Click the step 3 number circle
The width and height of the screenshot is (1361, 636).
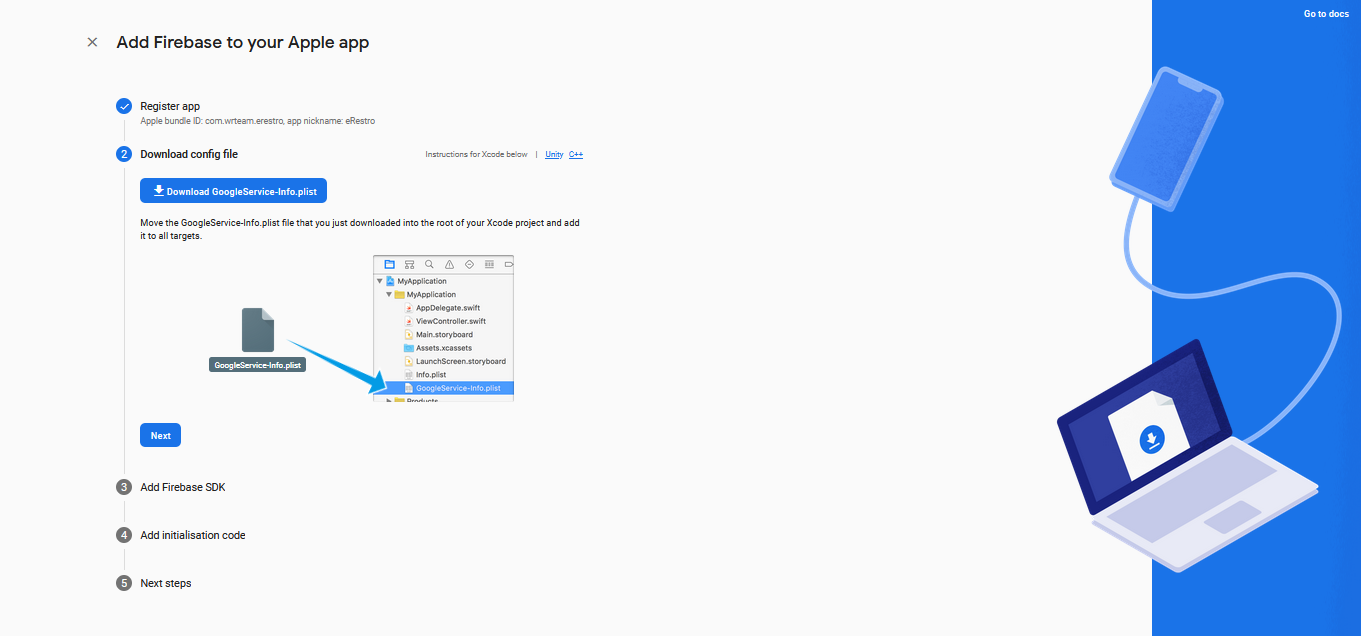[124, 487]
